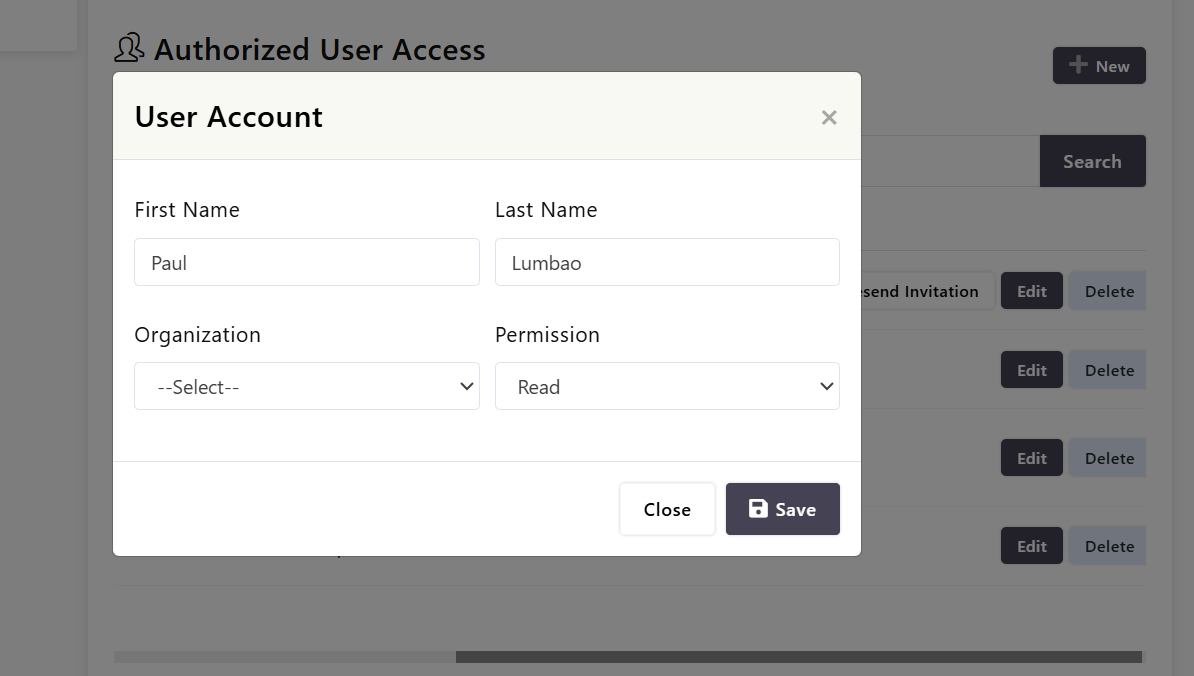Click Delete in the third user row
1194x676 pixels.
[1108, 458]
